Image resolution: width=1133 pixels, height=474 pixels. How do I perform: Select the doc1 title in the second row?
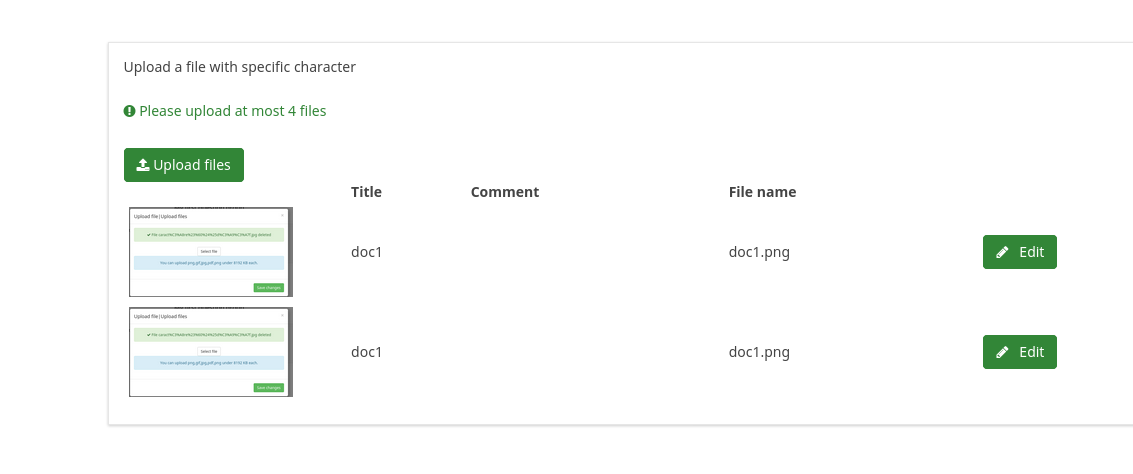[x=366, y=352]
